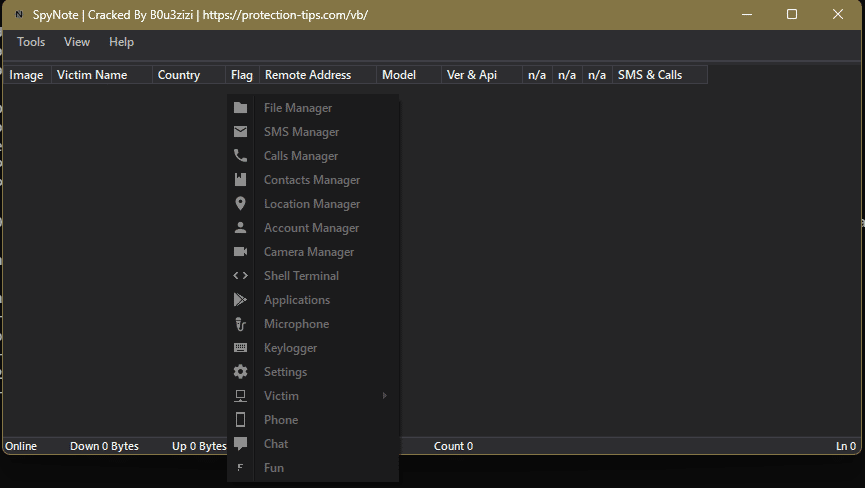Click the microphone icon in the context menu
The height and width of the screenshot is (488, 865).
(240, 324)
